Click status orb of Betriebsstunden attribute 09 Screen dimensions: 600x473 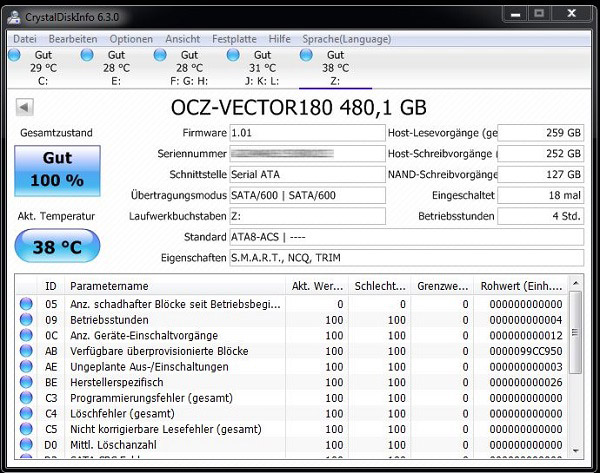(26, 320)
